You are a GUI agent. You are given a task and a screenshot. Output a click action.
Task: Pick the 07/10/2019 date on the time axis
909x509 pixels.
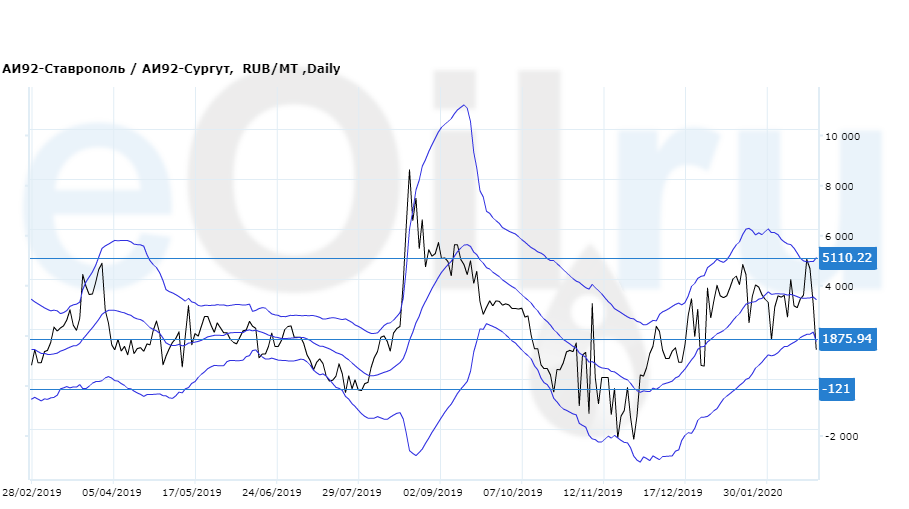click(x=512, y=493)
